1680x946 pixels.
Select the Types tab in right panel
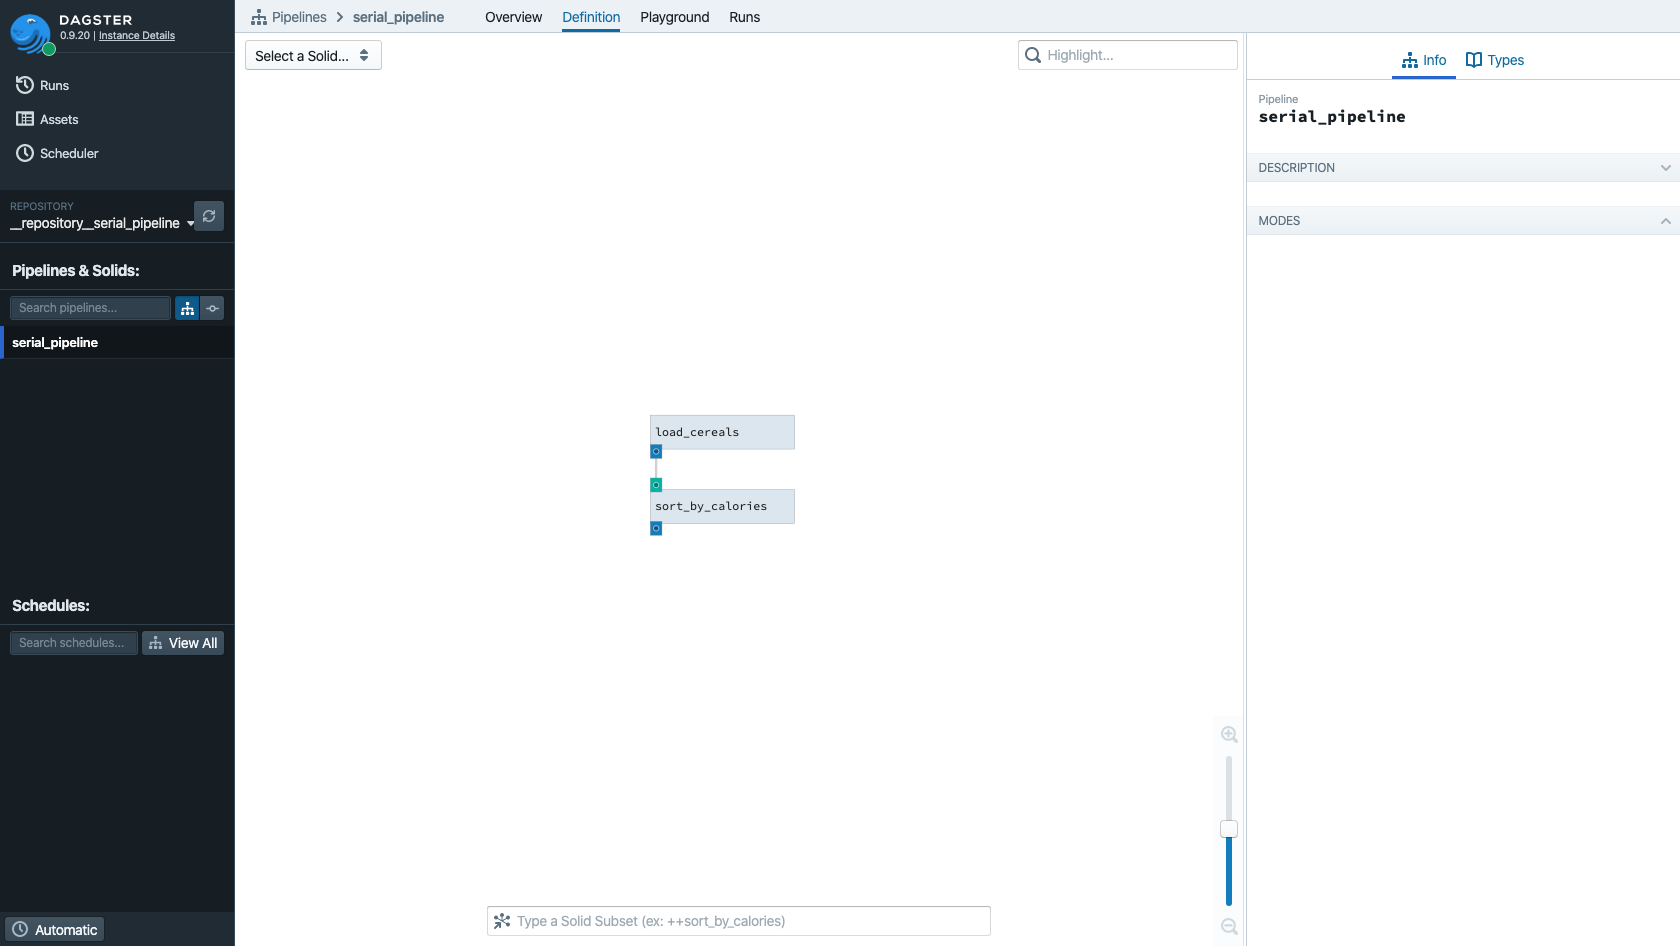(1495, 60)
